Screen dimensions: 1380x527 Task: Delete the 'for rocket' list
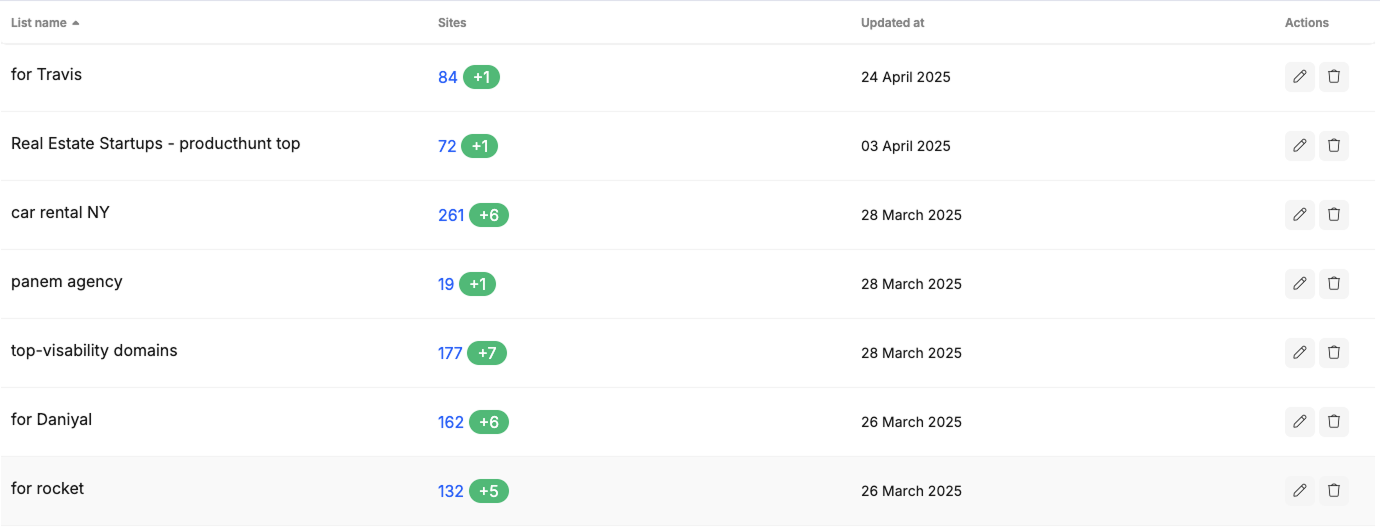(1334, 491)
